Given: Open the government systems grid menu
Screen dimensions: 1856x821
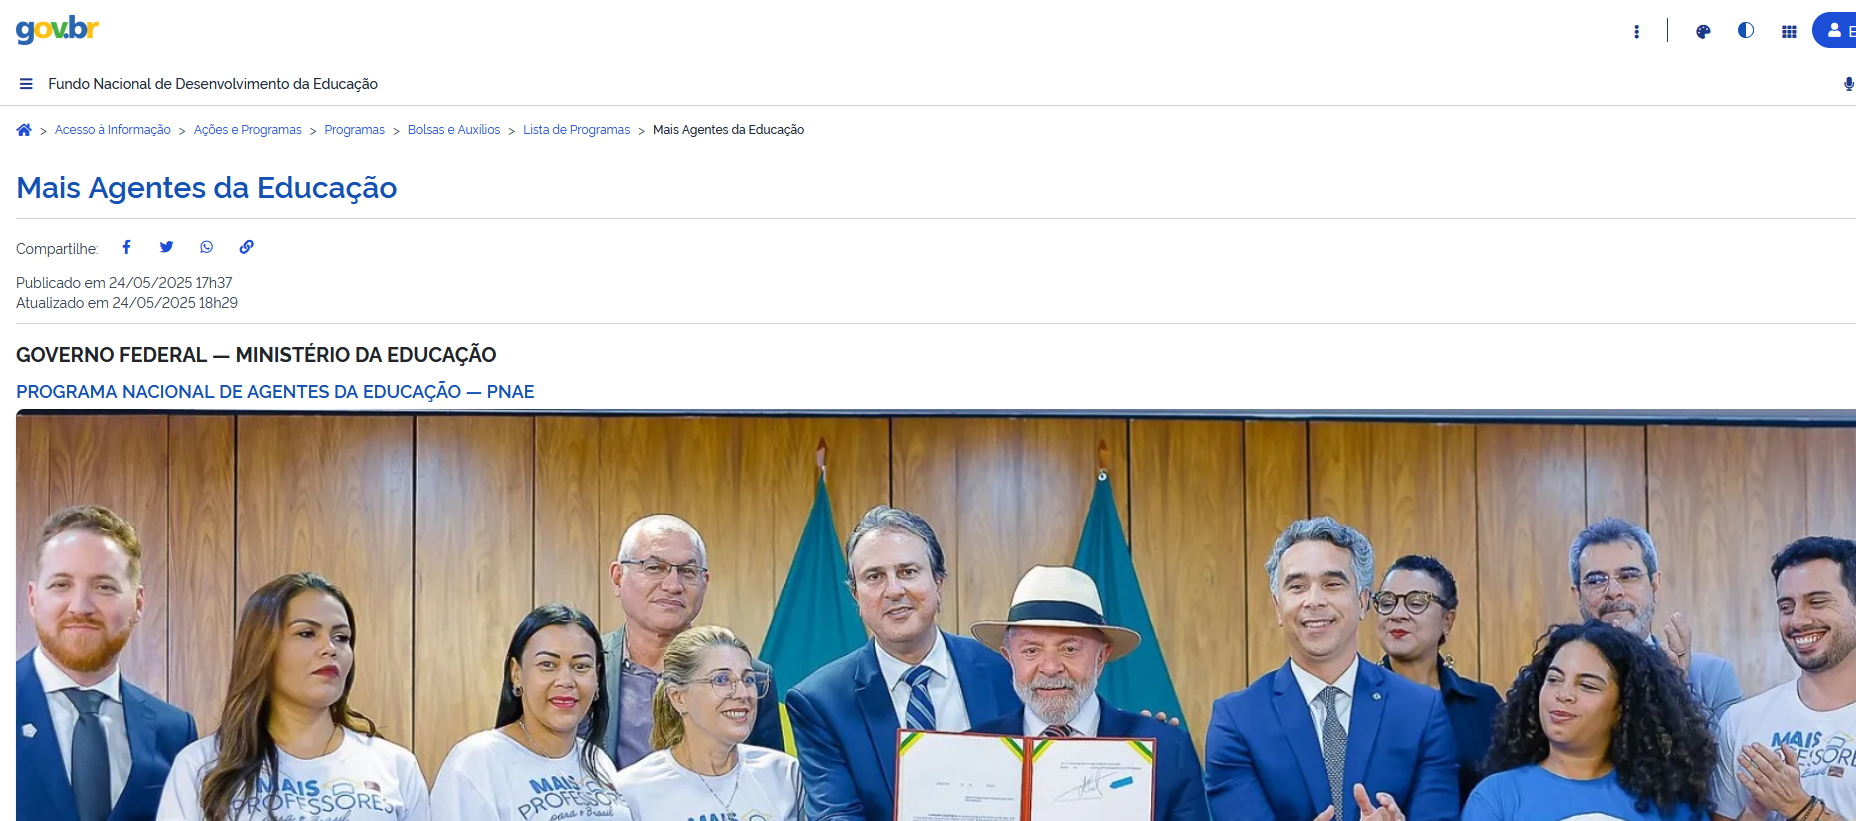Looking at the screenshot, I should (1789, 31).
